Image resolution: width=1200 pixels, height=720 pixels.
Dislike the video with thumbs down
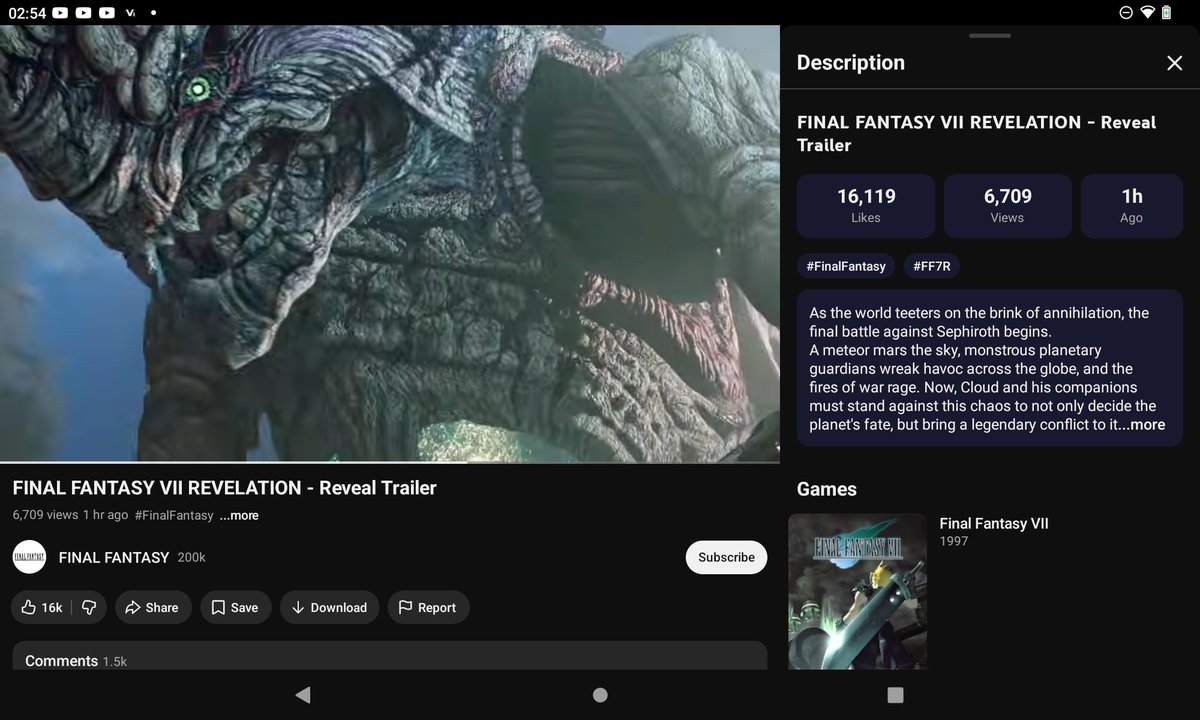point(89,607)
